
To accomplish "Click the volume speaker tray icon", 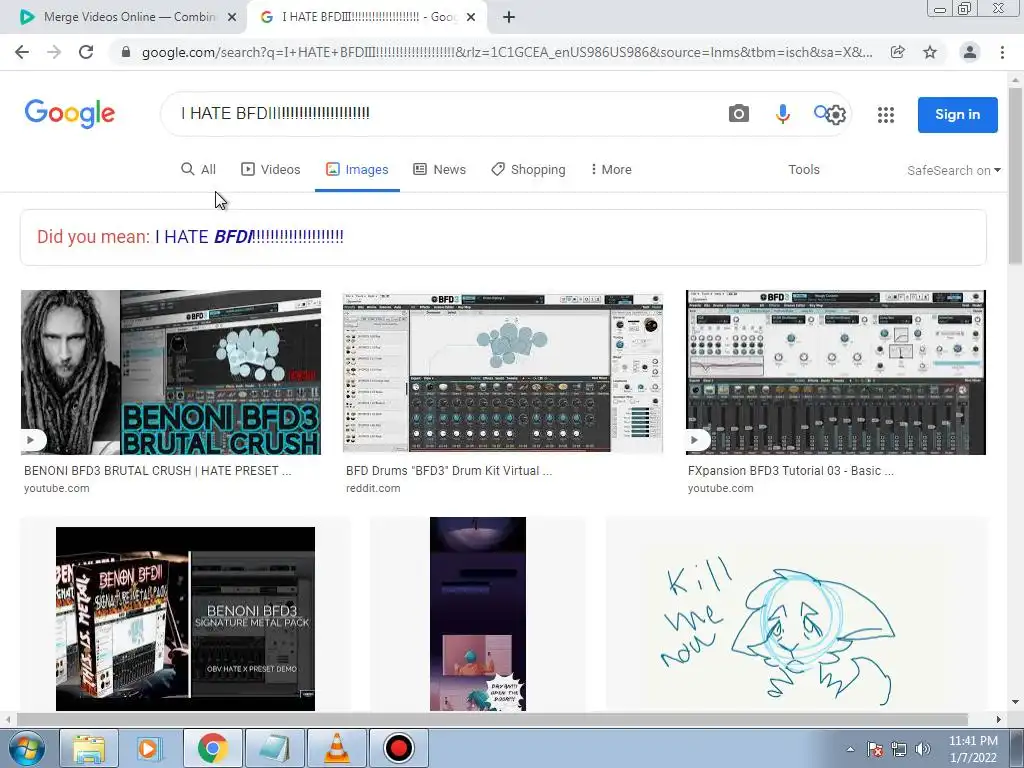I will point(923,749).
